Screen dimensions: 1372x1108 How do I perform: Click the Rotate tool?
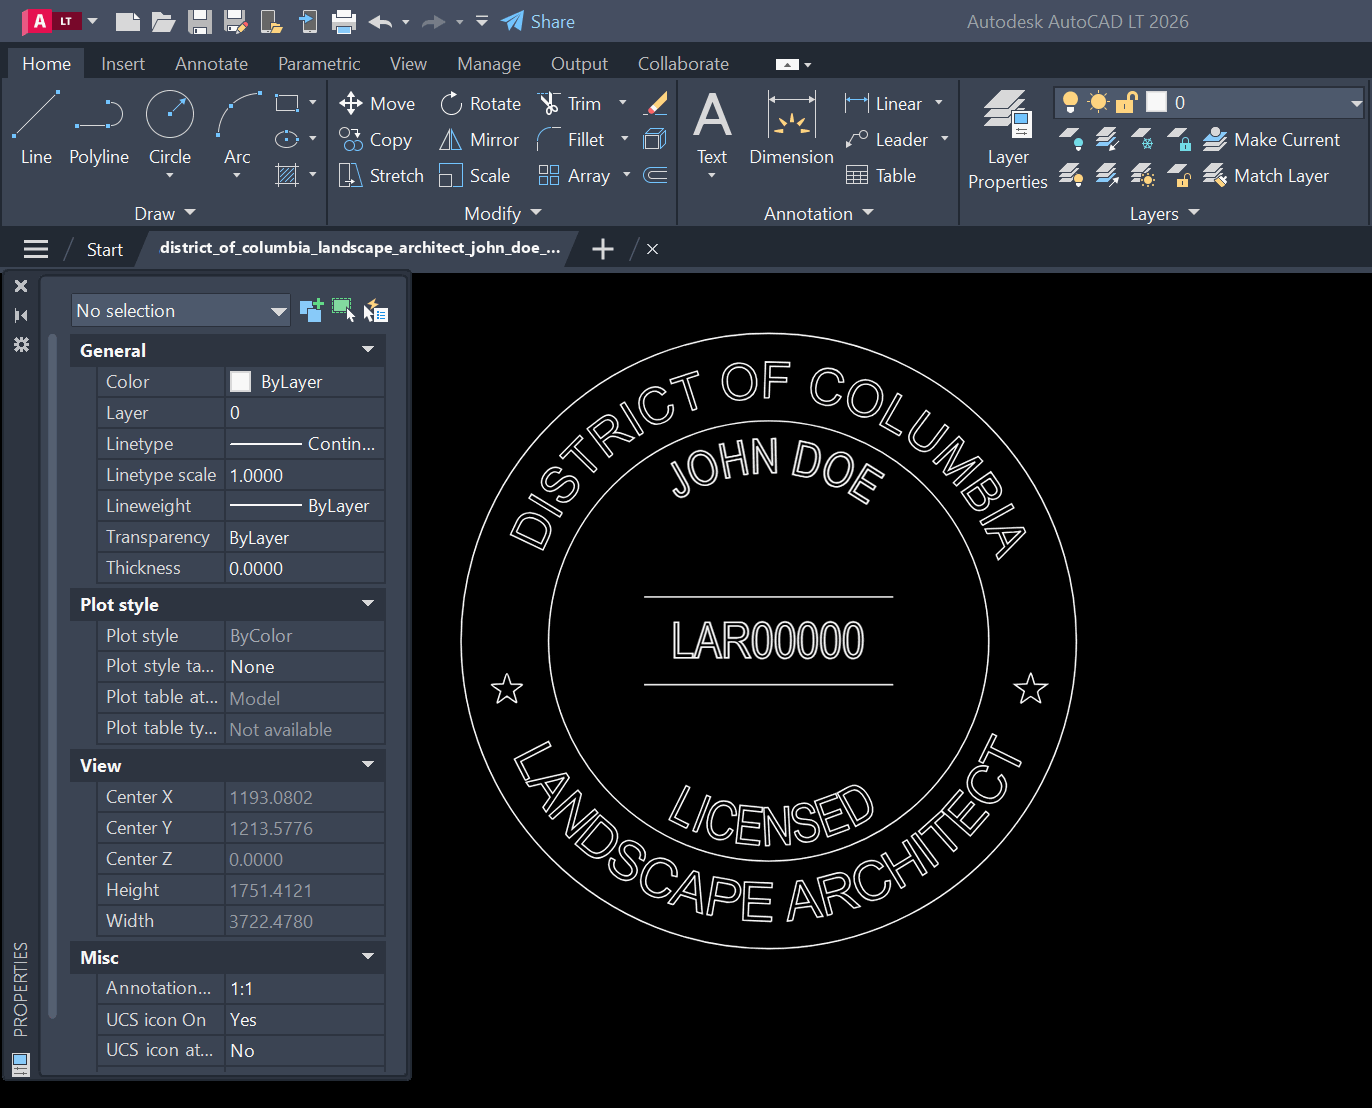(481, 103)
